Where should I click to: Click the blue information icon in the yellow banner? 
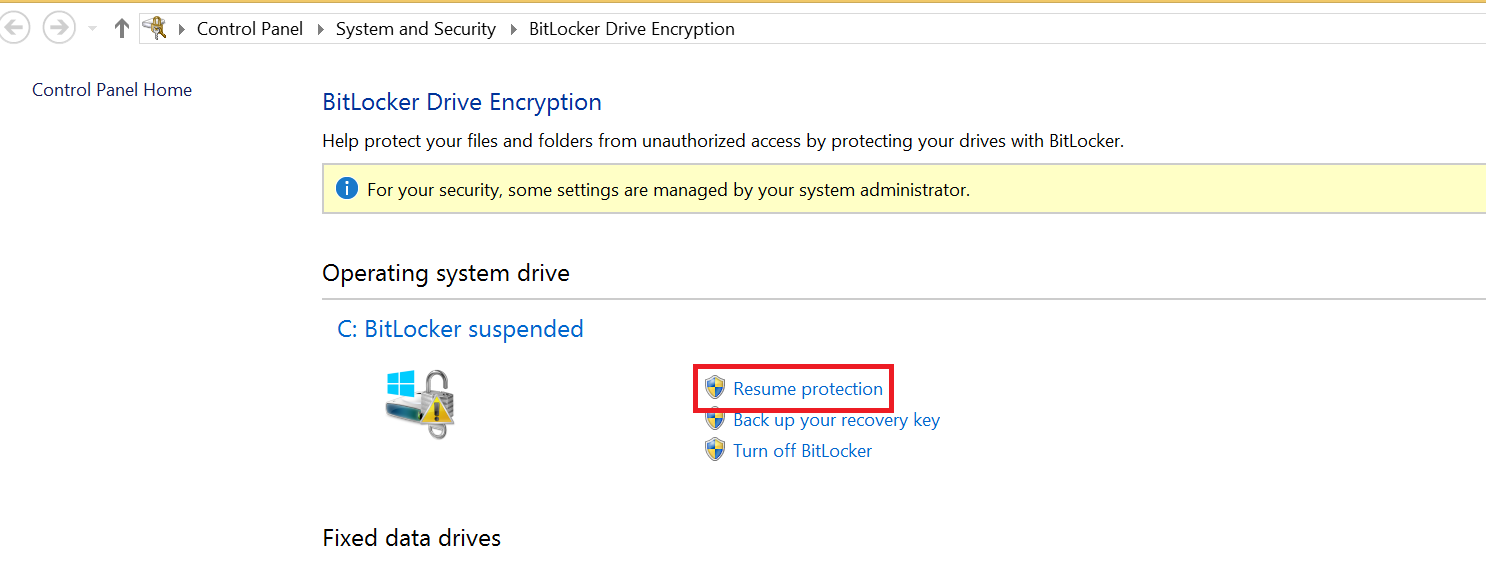click(x=347, y=189)
